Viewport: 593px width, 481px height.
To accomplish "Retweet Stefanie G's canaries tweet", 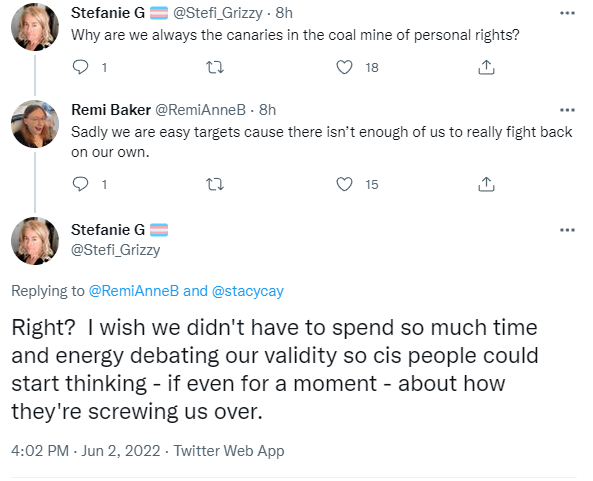I will coord(215,67).
